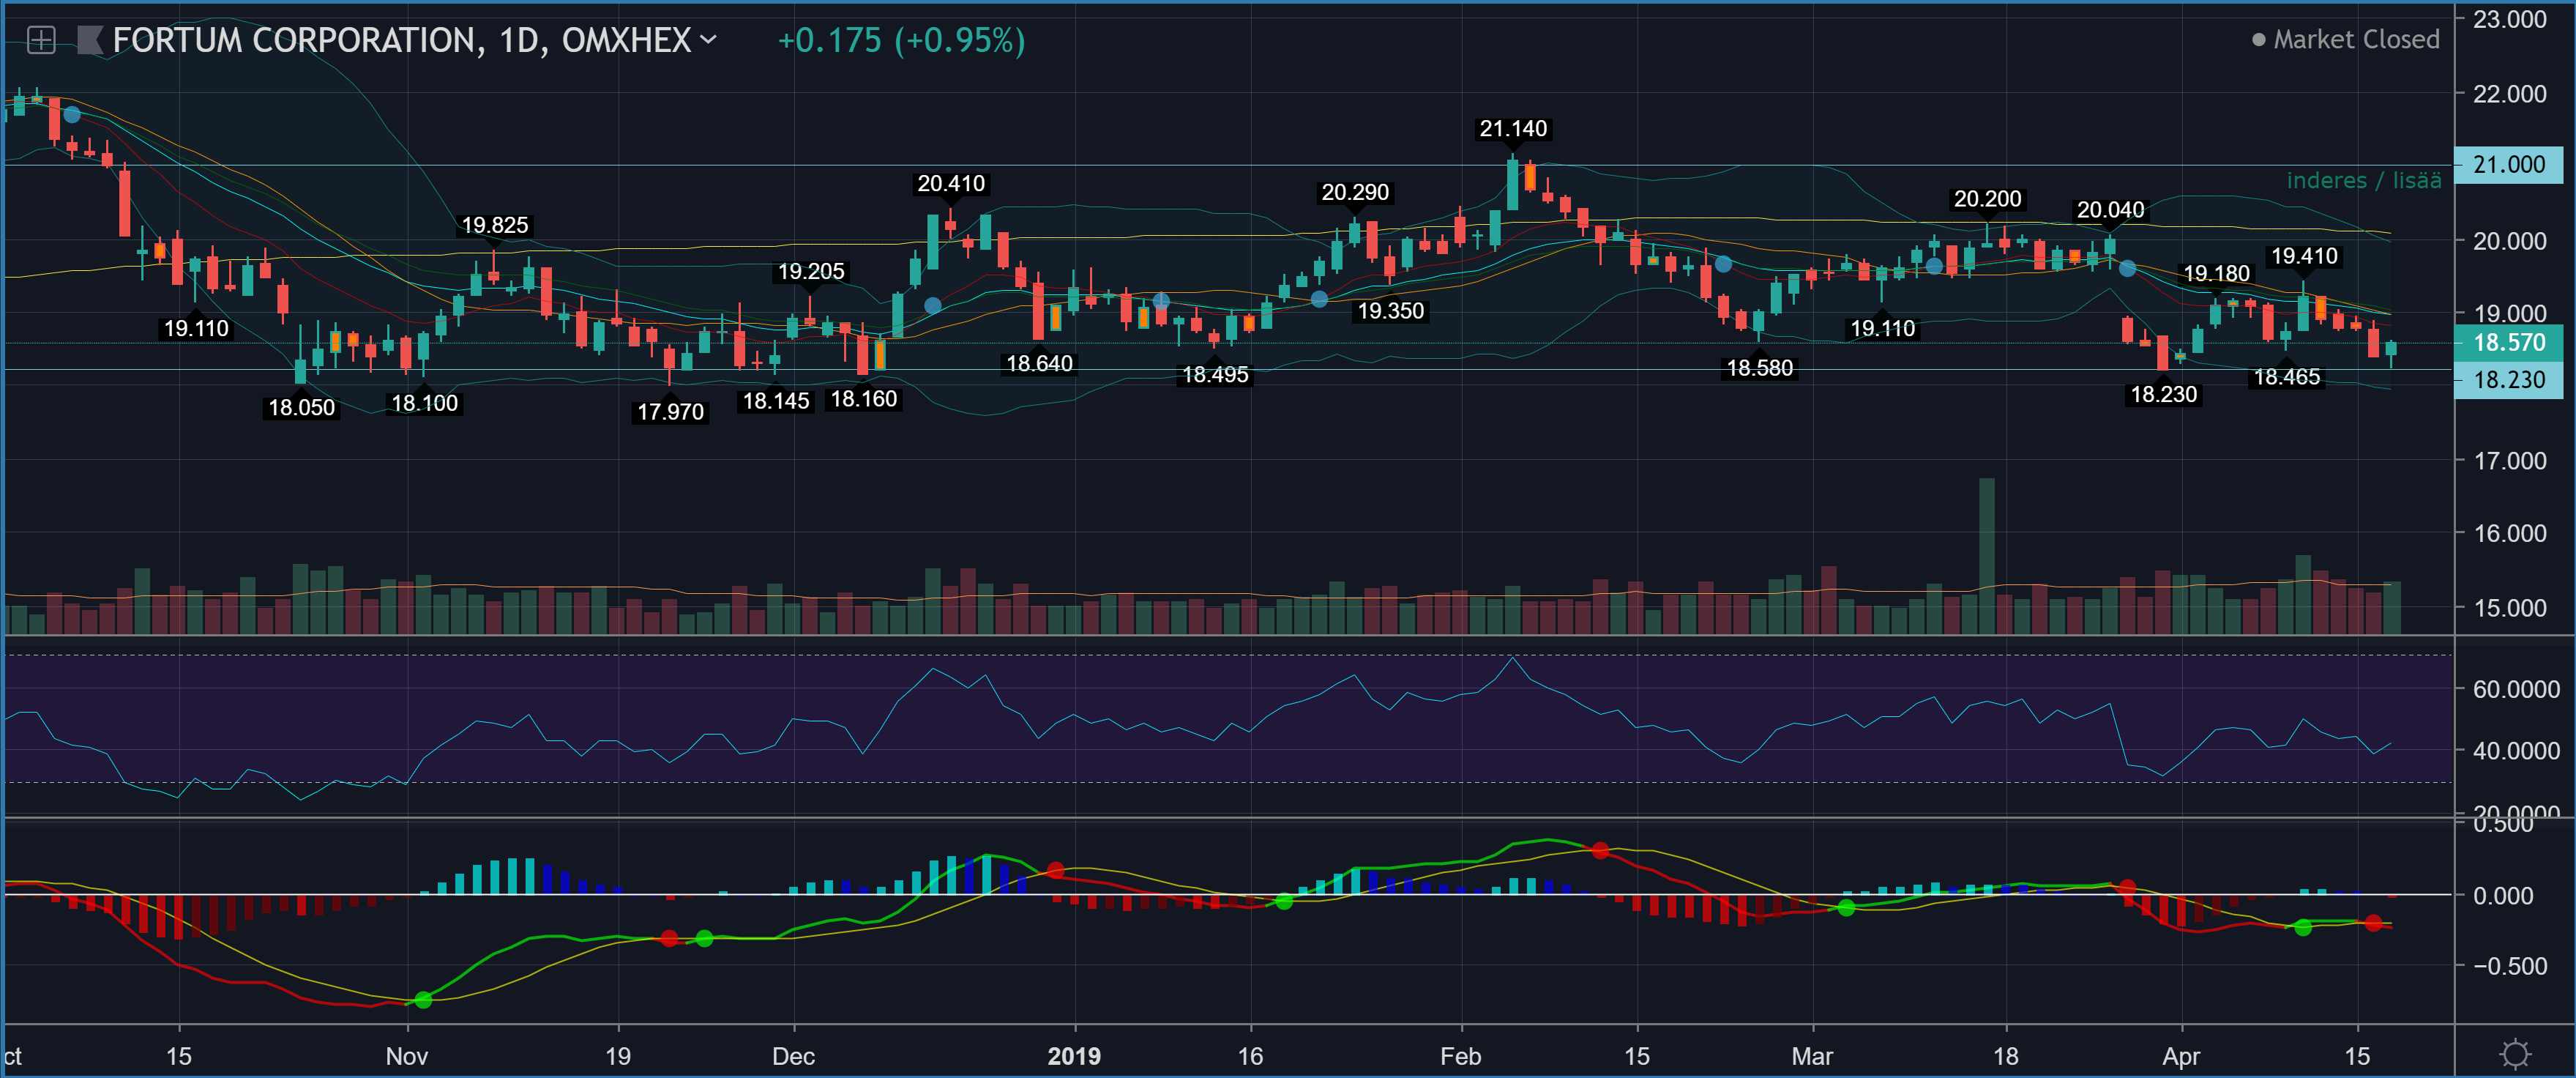Image resolution: width=2576 pixels, height=1078 pixels.
Task: Click the 18.570 current price tag
Action: click(2509, 343)
